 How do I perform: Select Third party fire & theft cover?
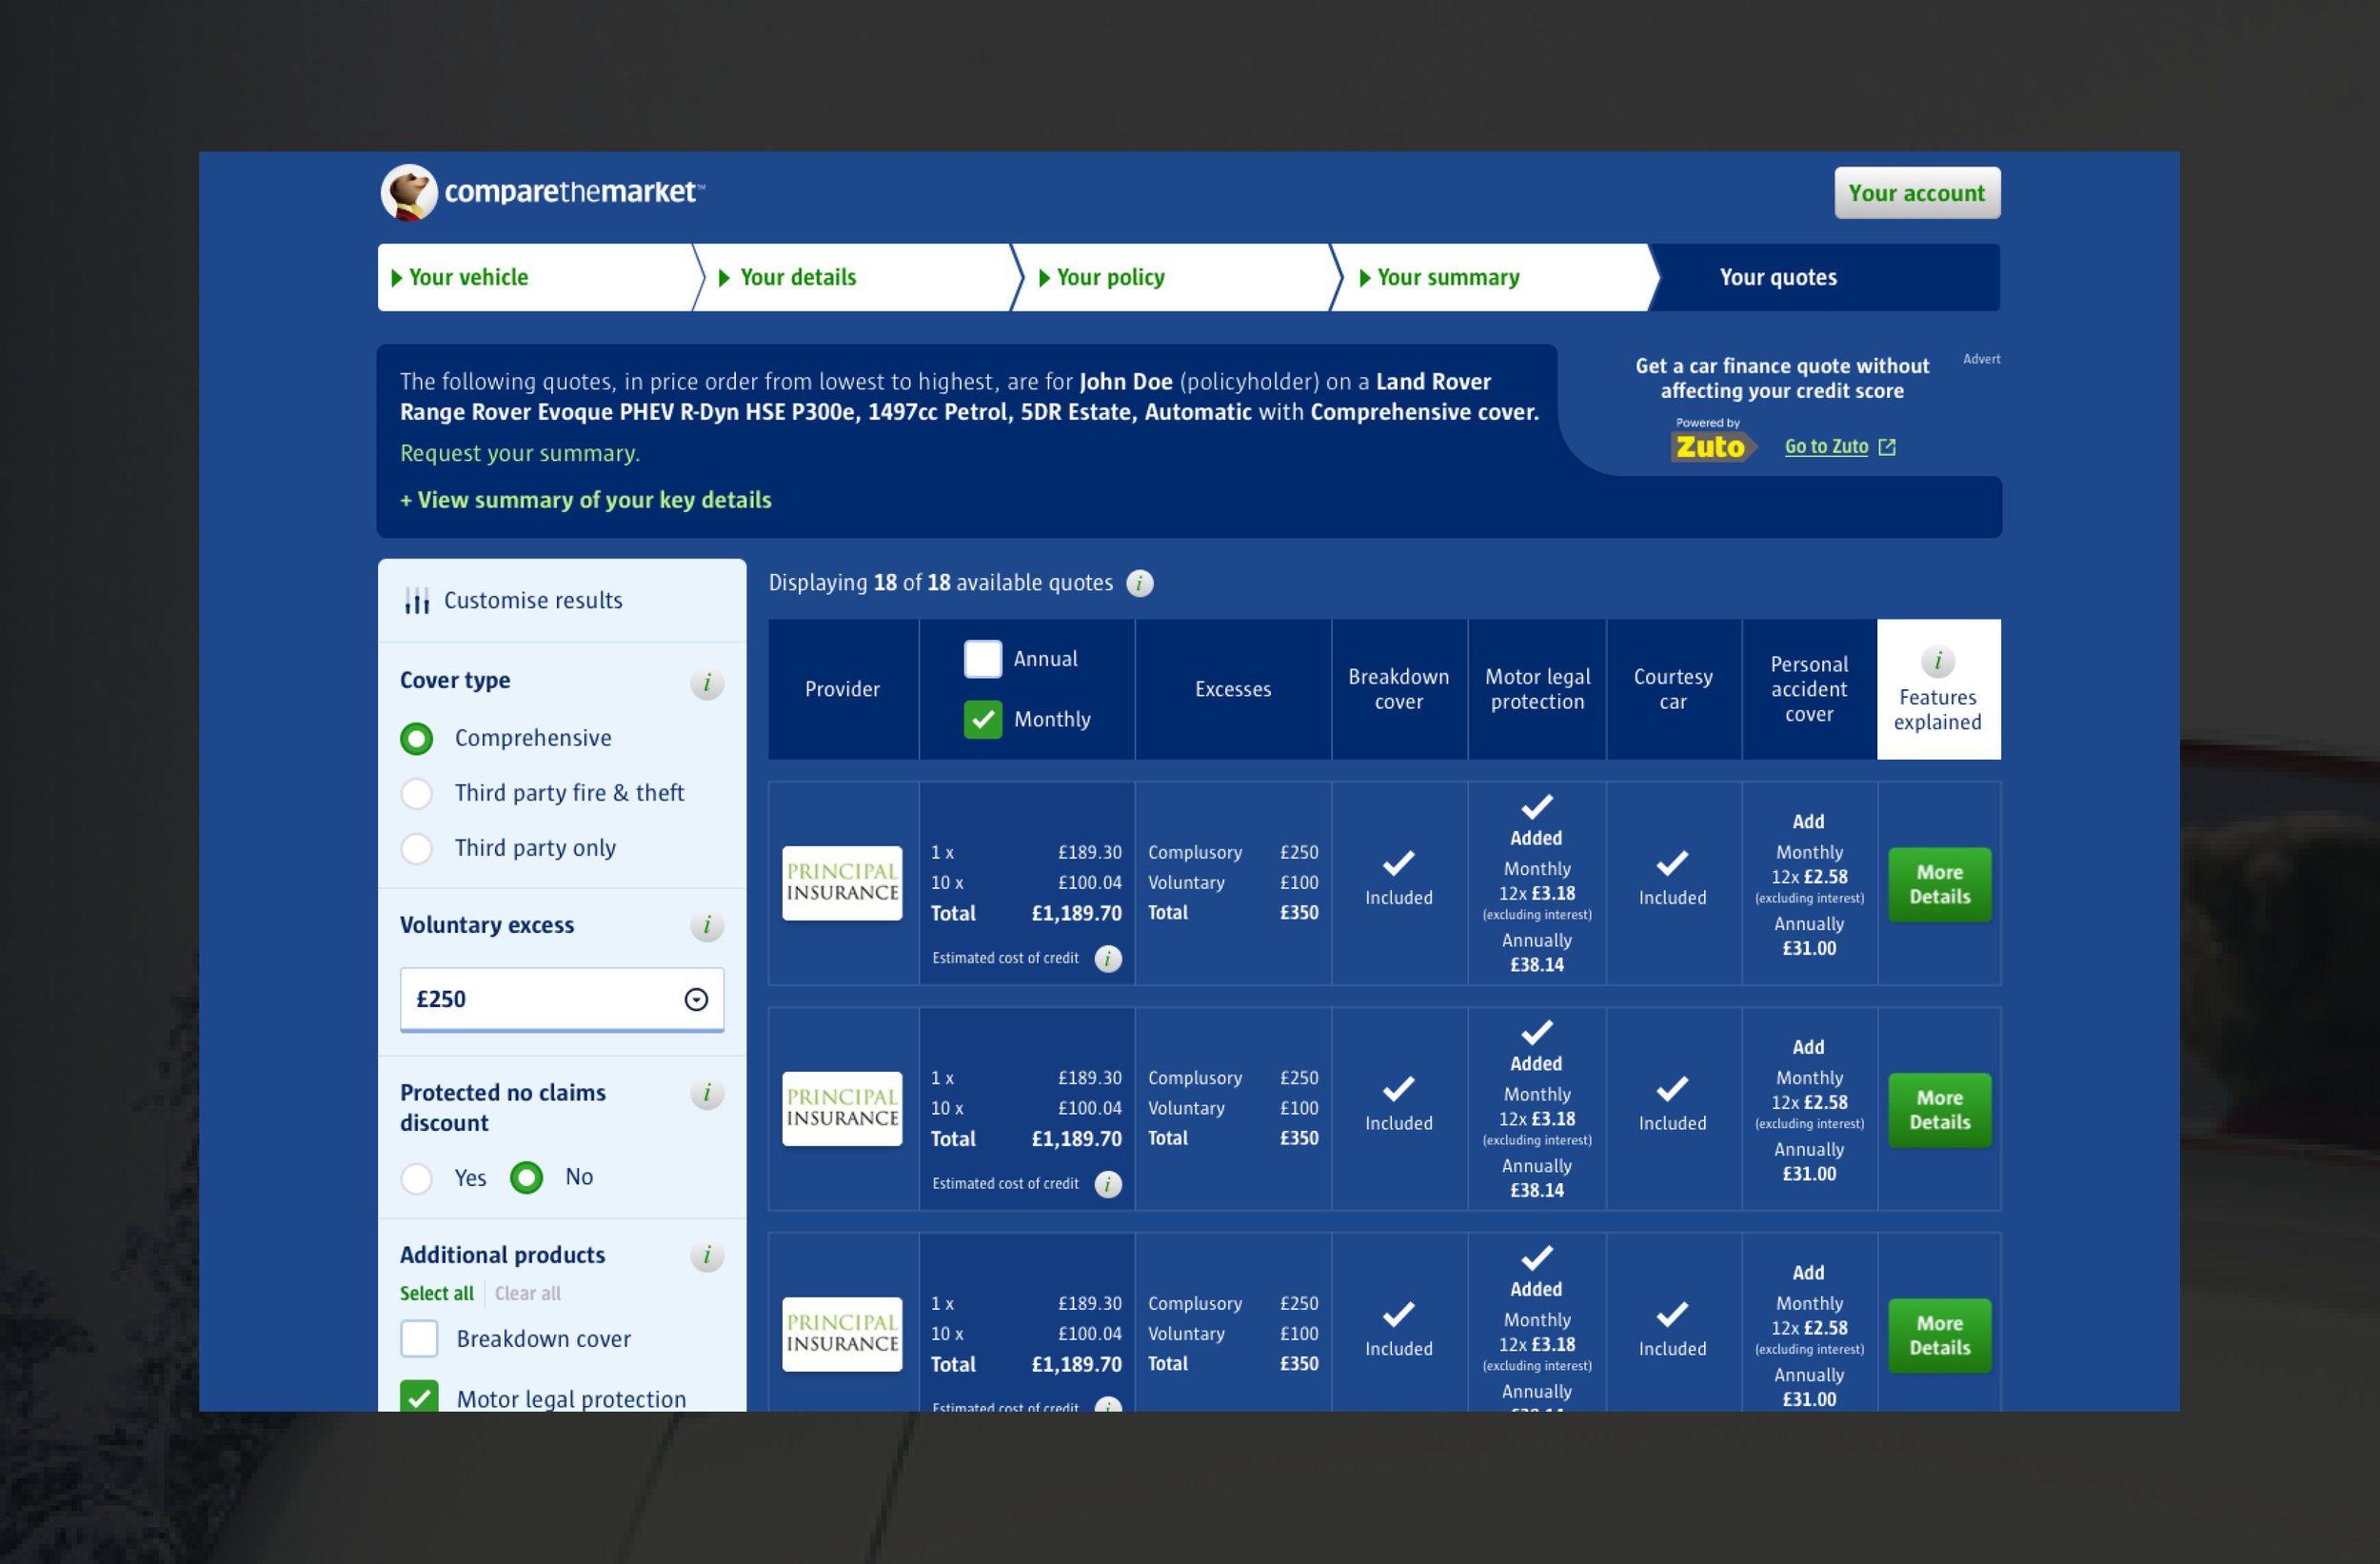(x=417, y=793)
